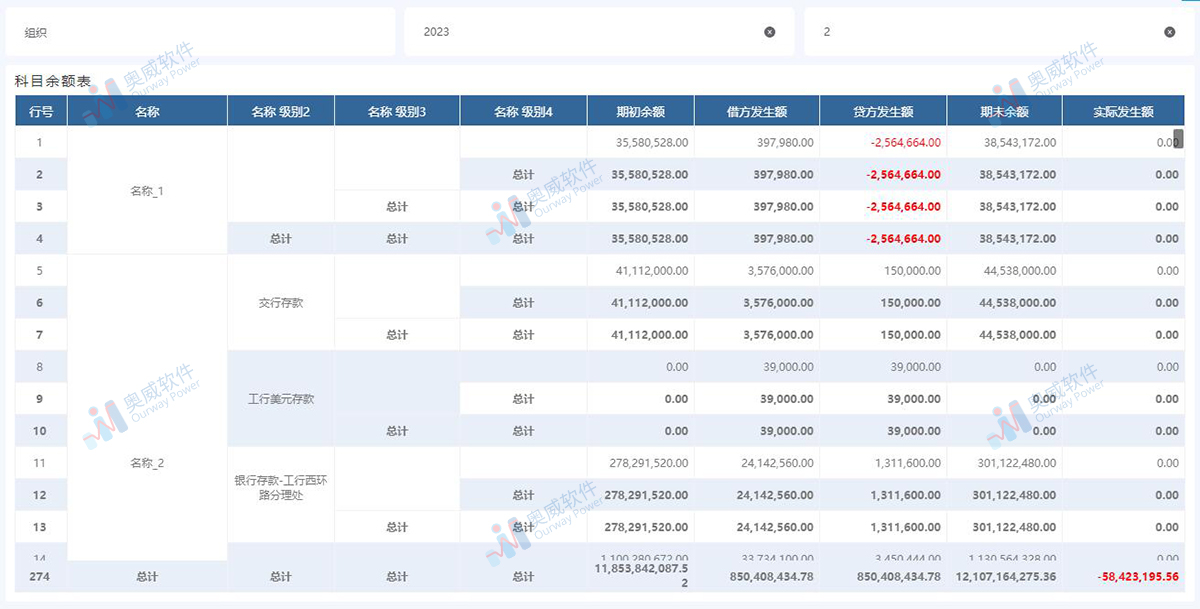Select the 名称_1 group cell
This screenshot has height=609, width=1200.
pos(147,191)
